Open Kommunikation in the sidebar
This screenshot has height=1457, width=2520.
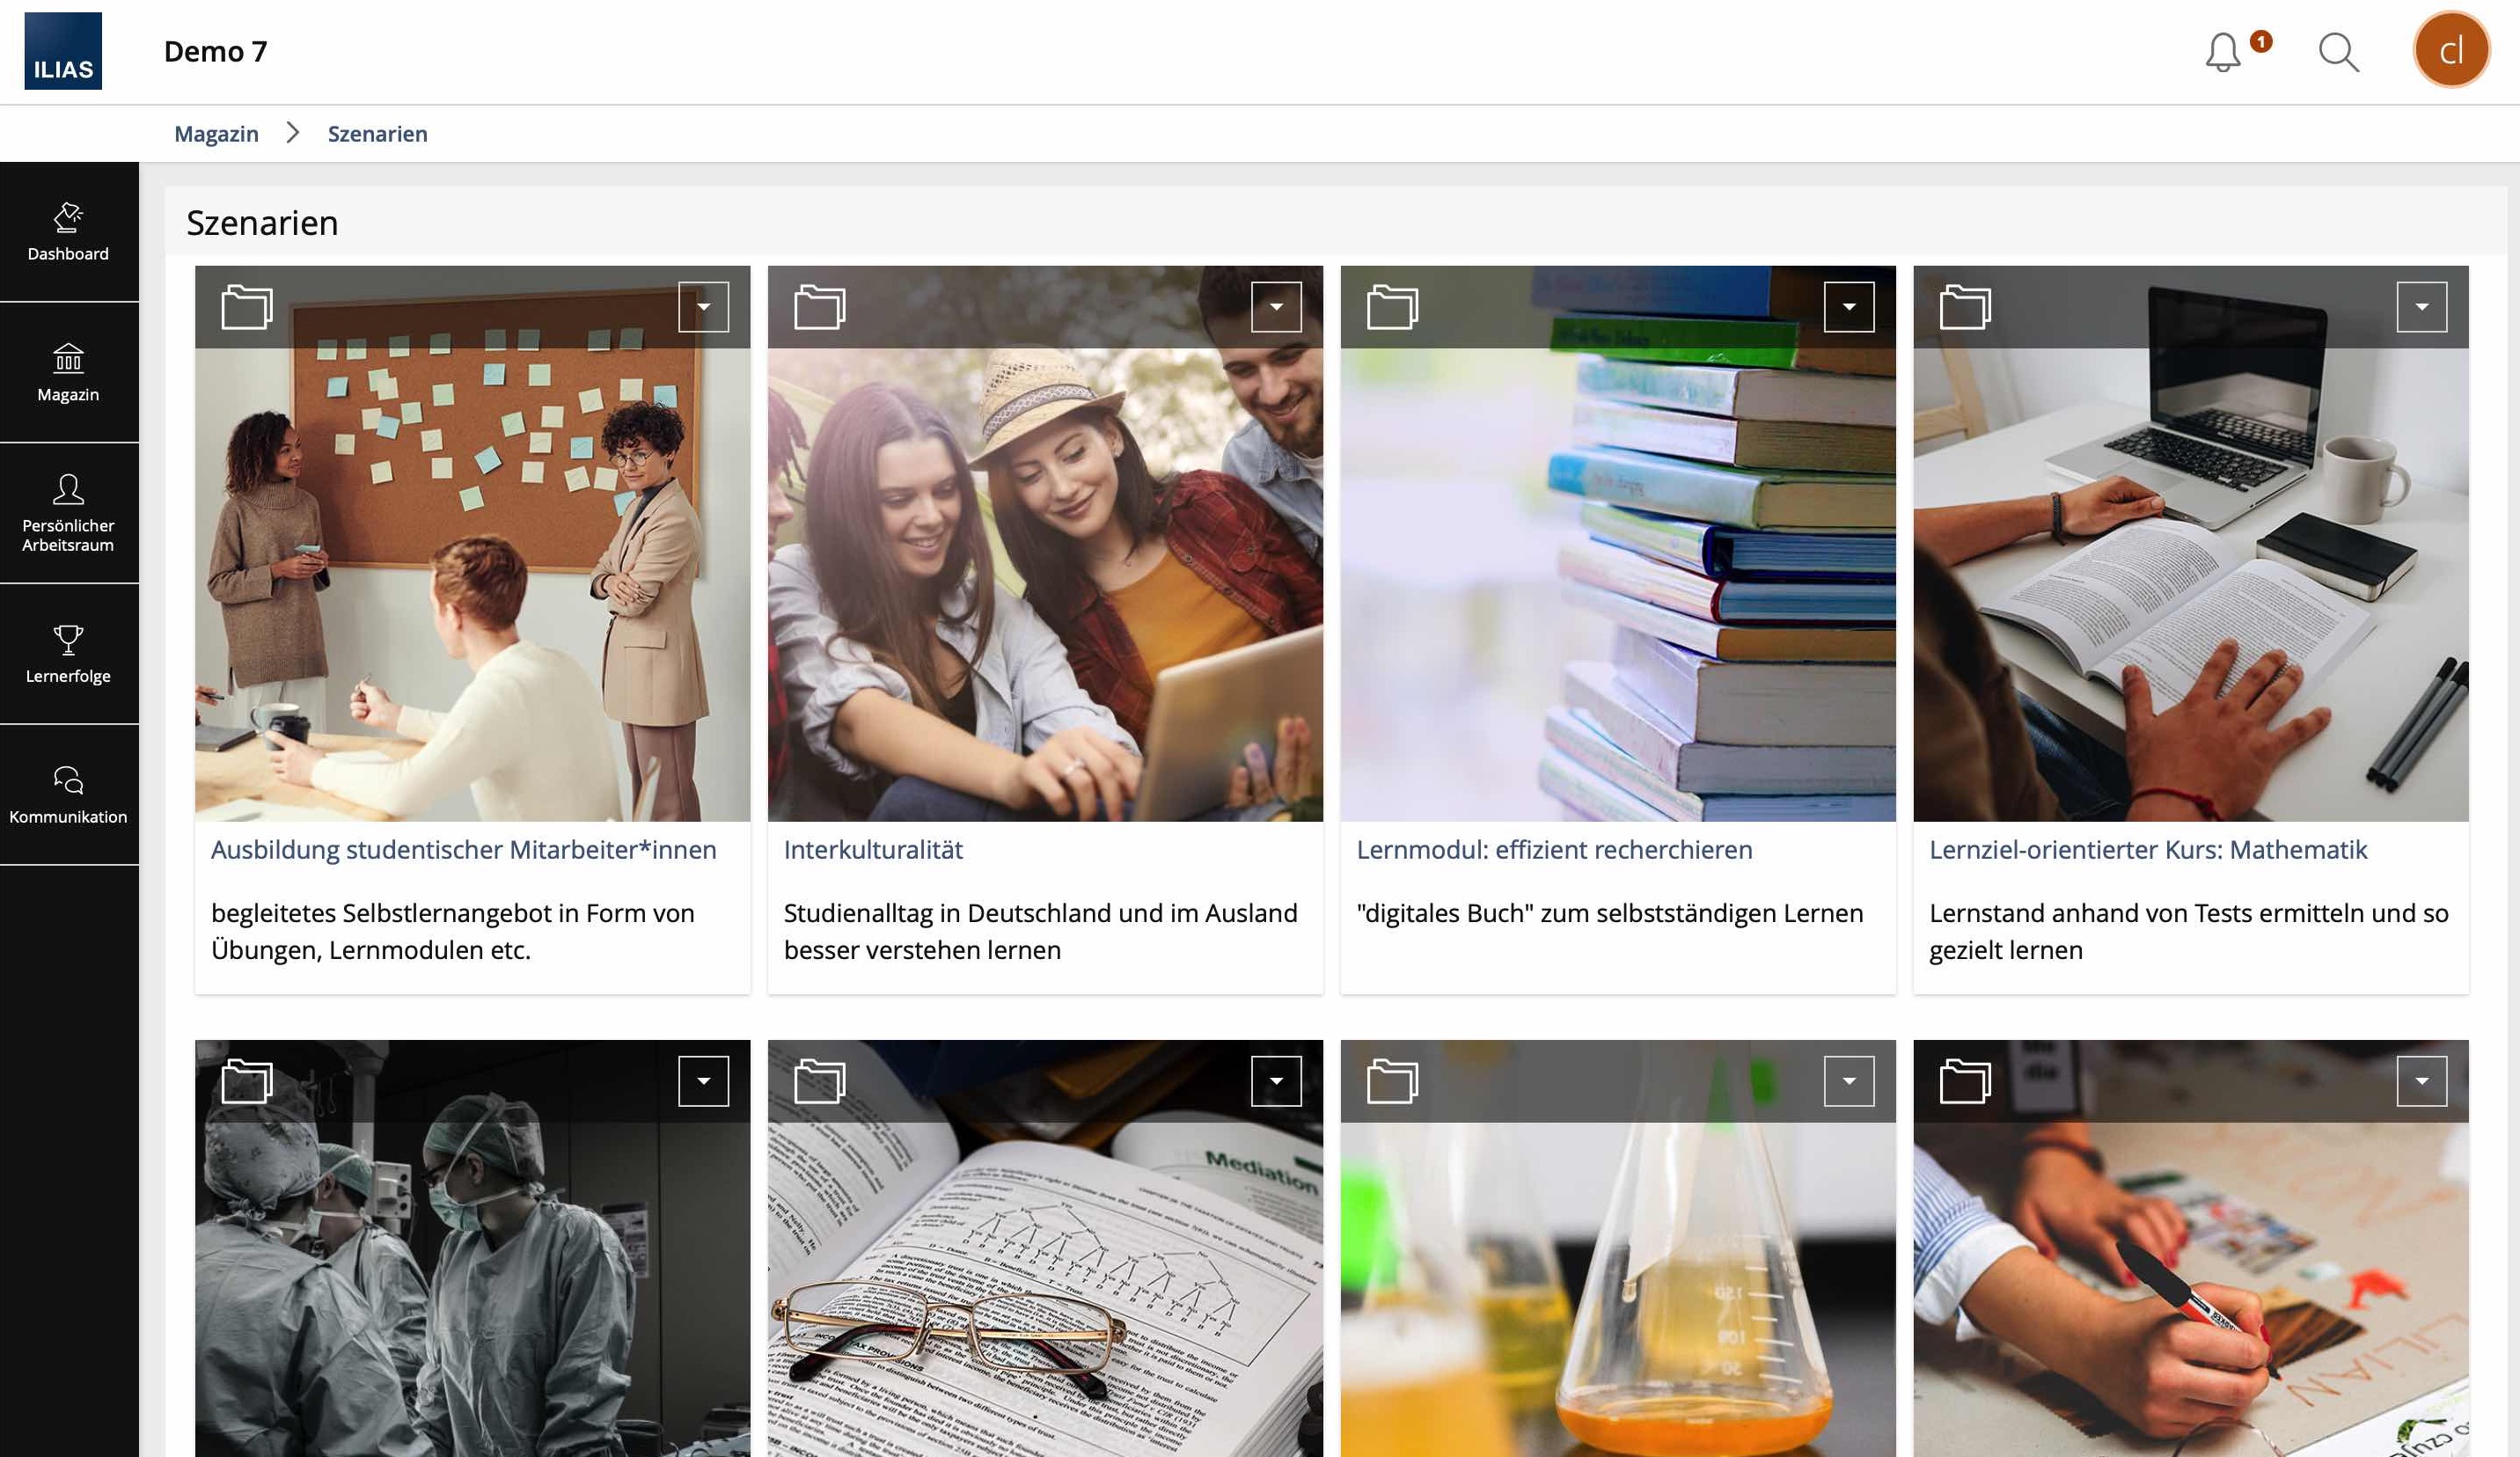(68, 795)
